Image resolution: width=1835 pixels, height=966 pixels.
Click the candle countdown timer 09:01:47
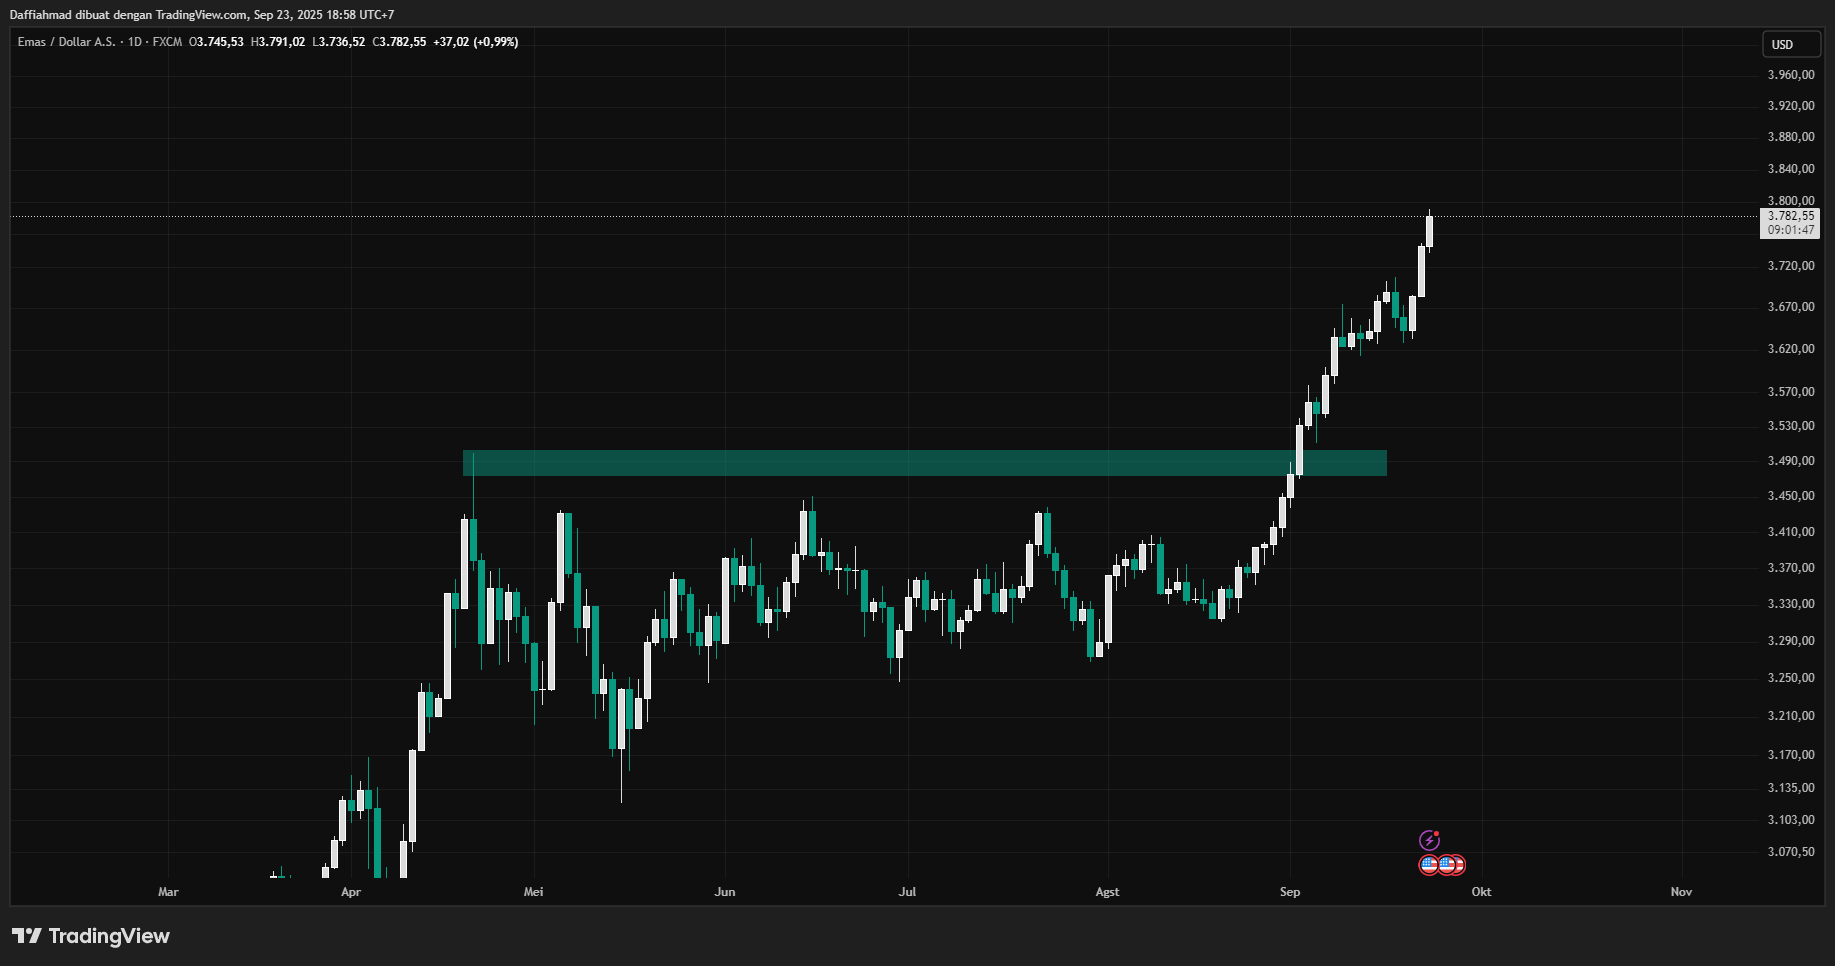coord(1790,230)
